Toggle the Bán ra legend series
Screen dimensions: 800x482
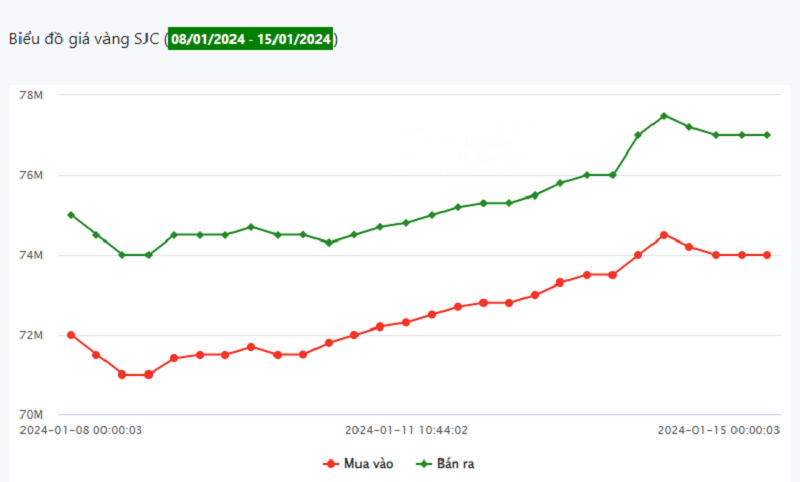tap(445, 464)
